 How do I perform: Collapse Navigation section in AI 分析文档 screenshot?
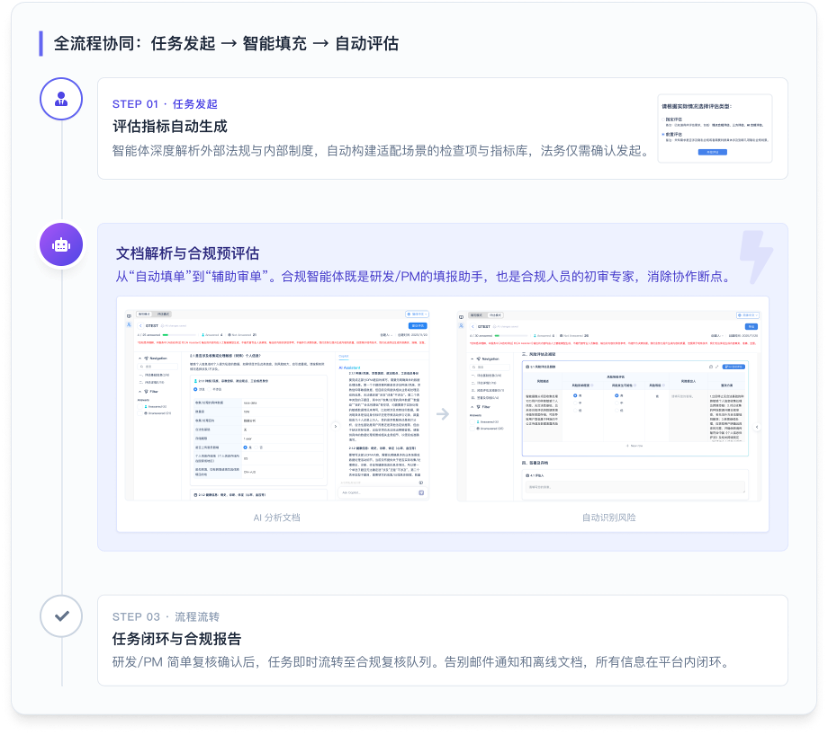pos(139,358)
